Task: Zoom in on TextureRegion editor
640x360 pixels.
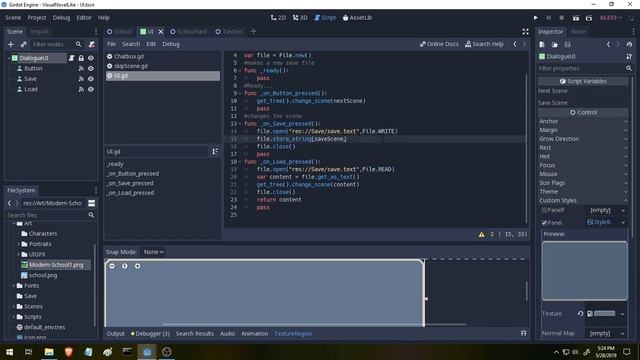Action: pyautogui.click(x=138, y=266)
